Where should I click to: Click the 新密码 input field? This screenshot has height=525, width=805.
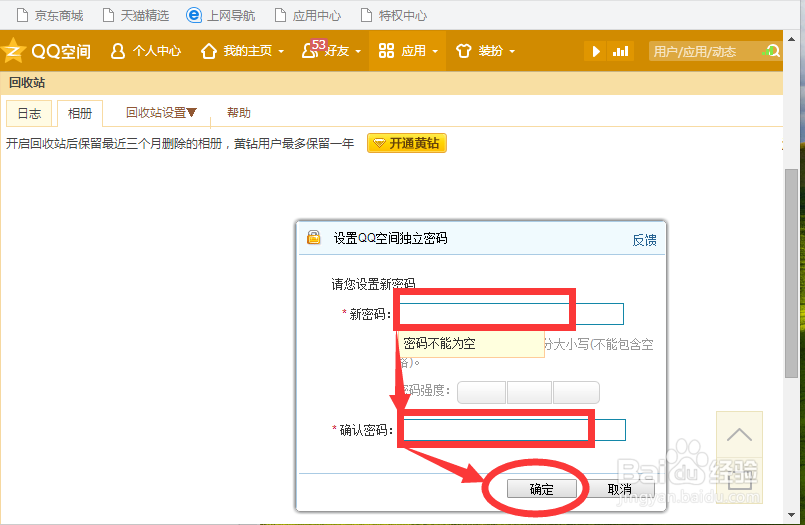[511, 314]
